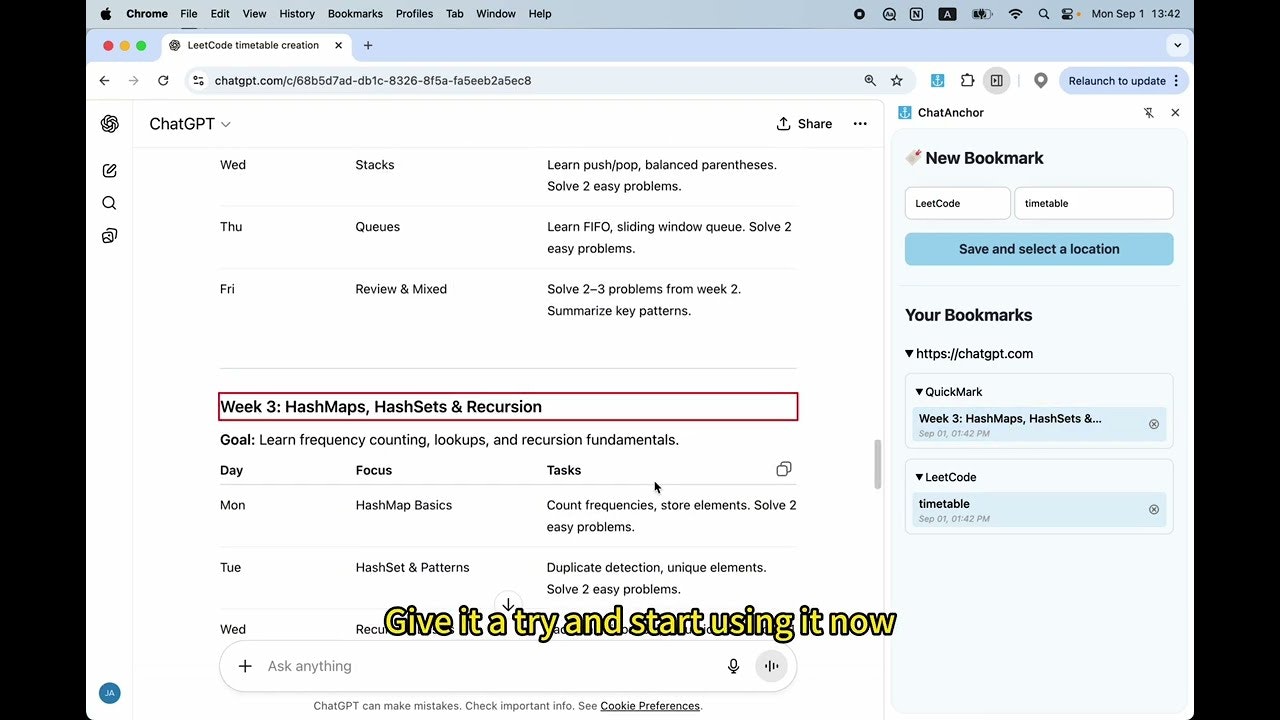Collapse the LeetCode bookmark folder
Image resolution: width=1280 pixels, height=720 pixels.
(919, 477)
